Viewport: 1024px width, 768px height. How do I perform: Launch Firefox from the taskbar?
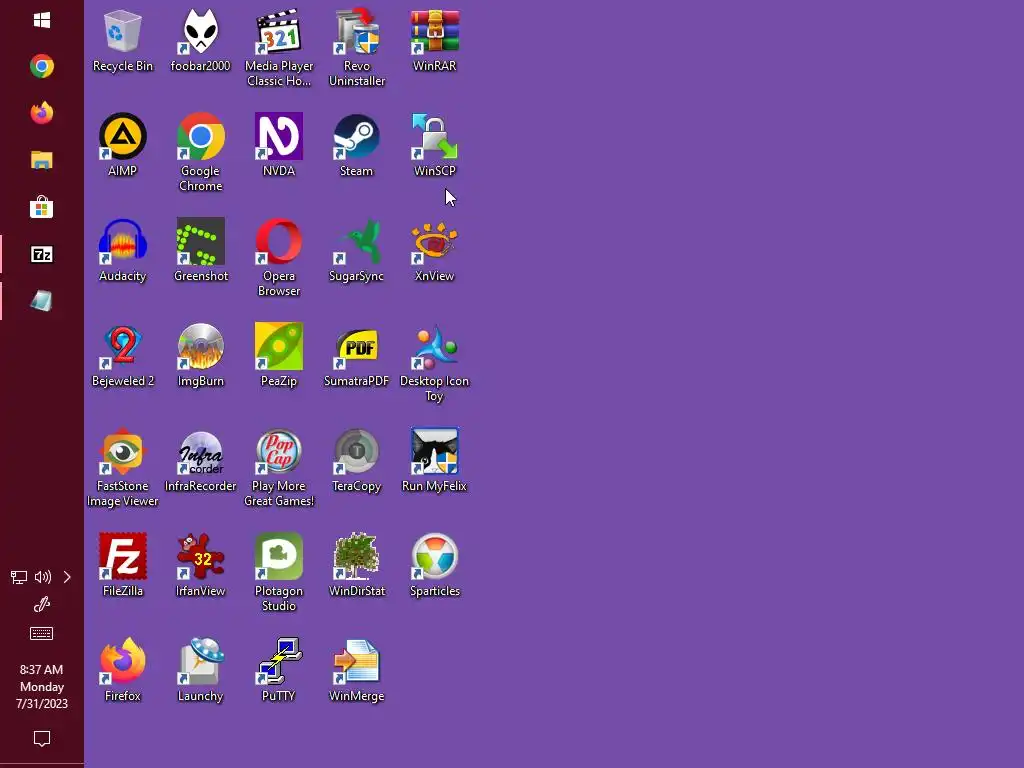[x=42, y=113]
